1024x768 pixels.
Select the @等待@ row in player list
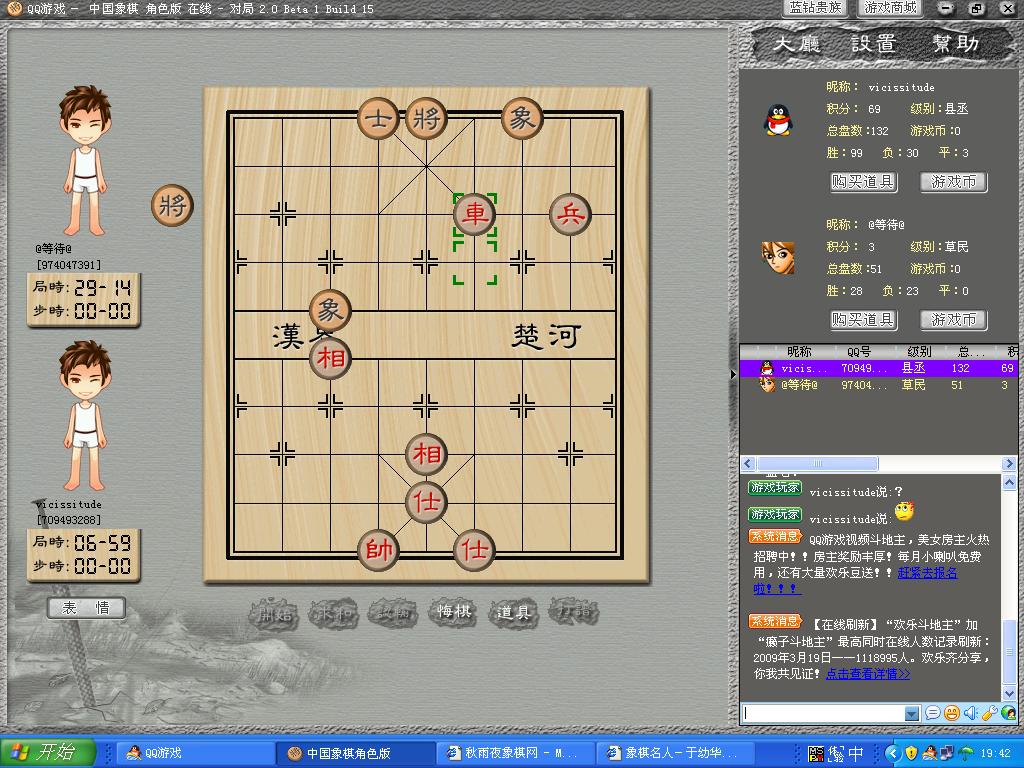point(878,385)
